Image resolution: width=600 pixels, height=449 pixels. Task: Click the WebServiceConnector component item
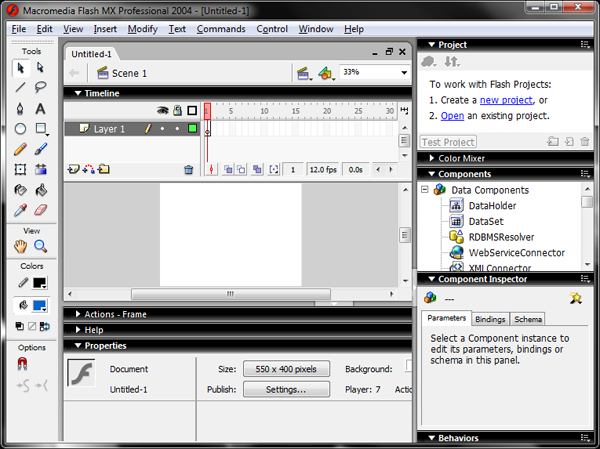pos(516,253)
